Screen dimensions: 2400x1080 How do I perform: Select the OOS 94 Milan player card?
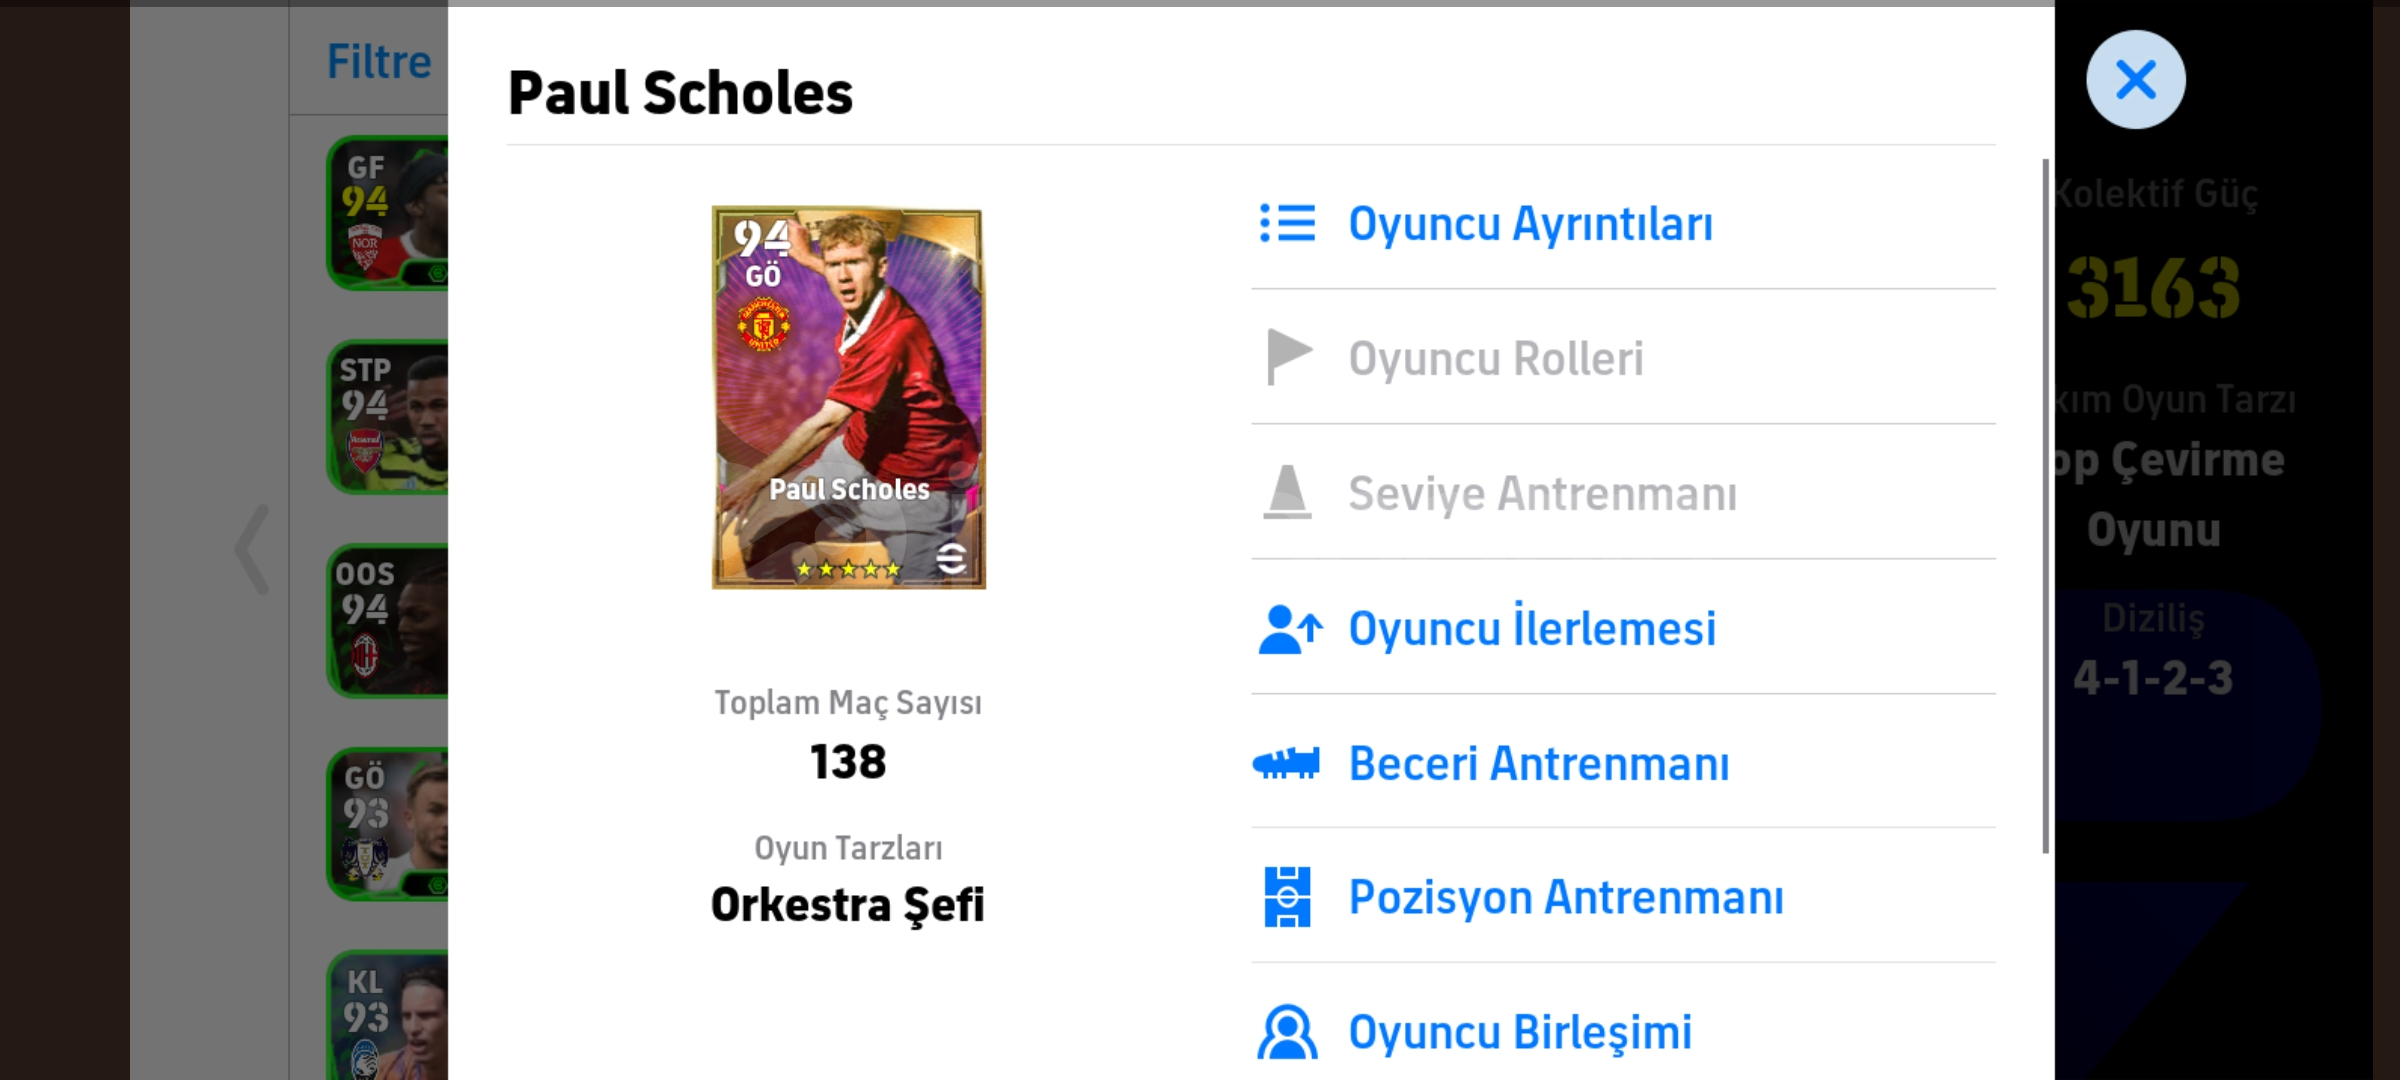pos(388,621)
